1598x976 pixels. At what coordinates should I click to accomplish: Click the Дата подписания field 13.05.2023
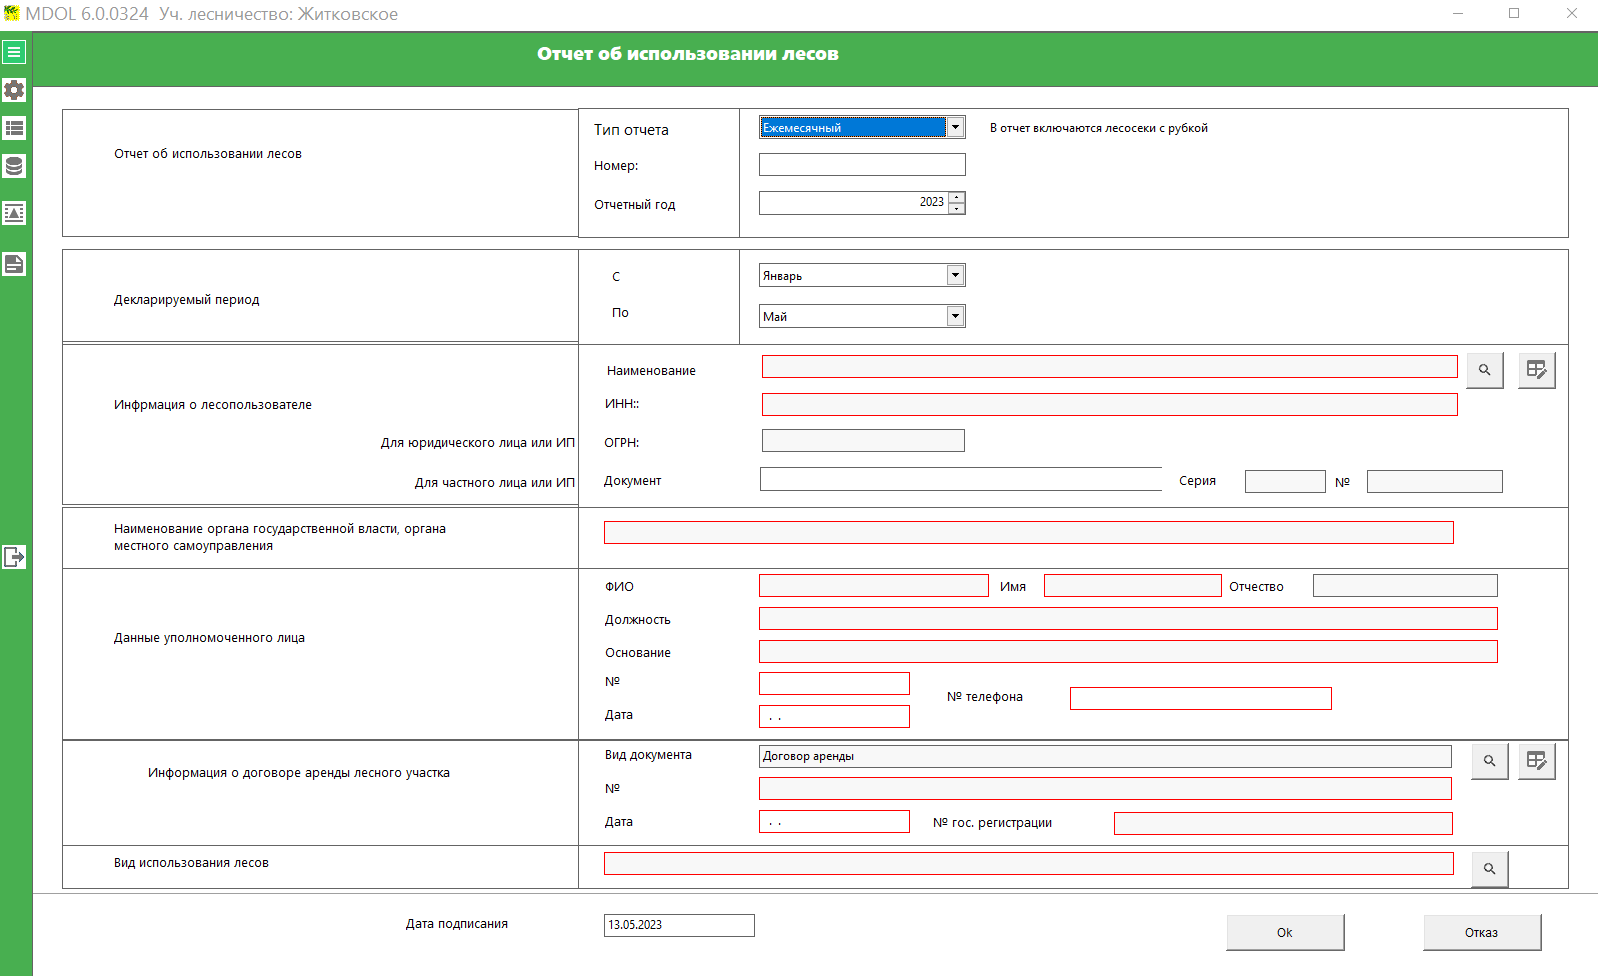[679, 925]
